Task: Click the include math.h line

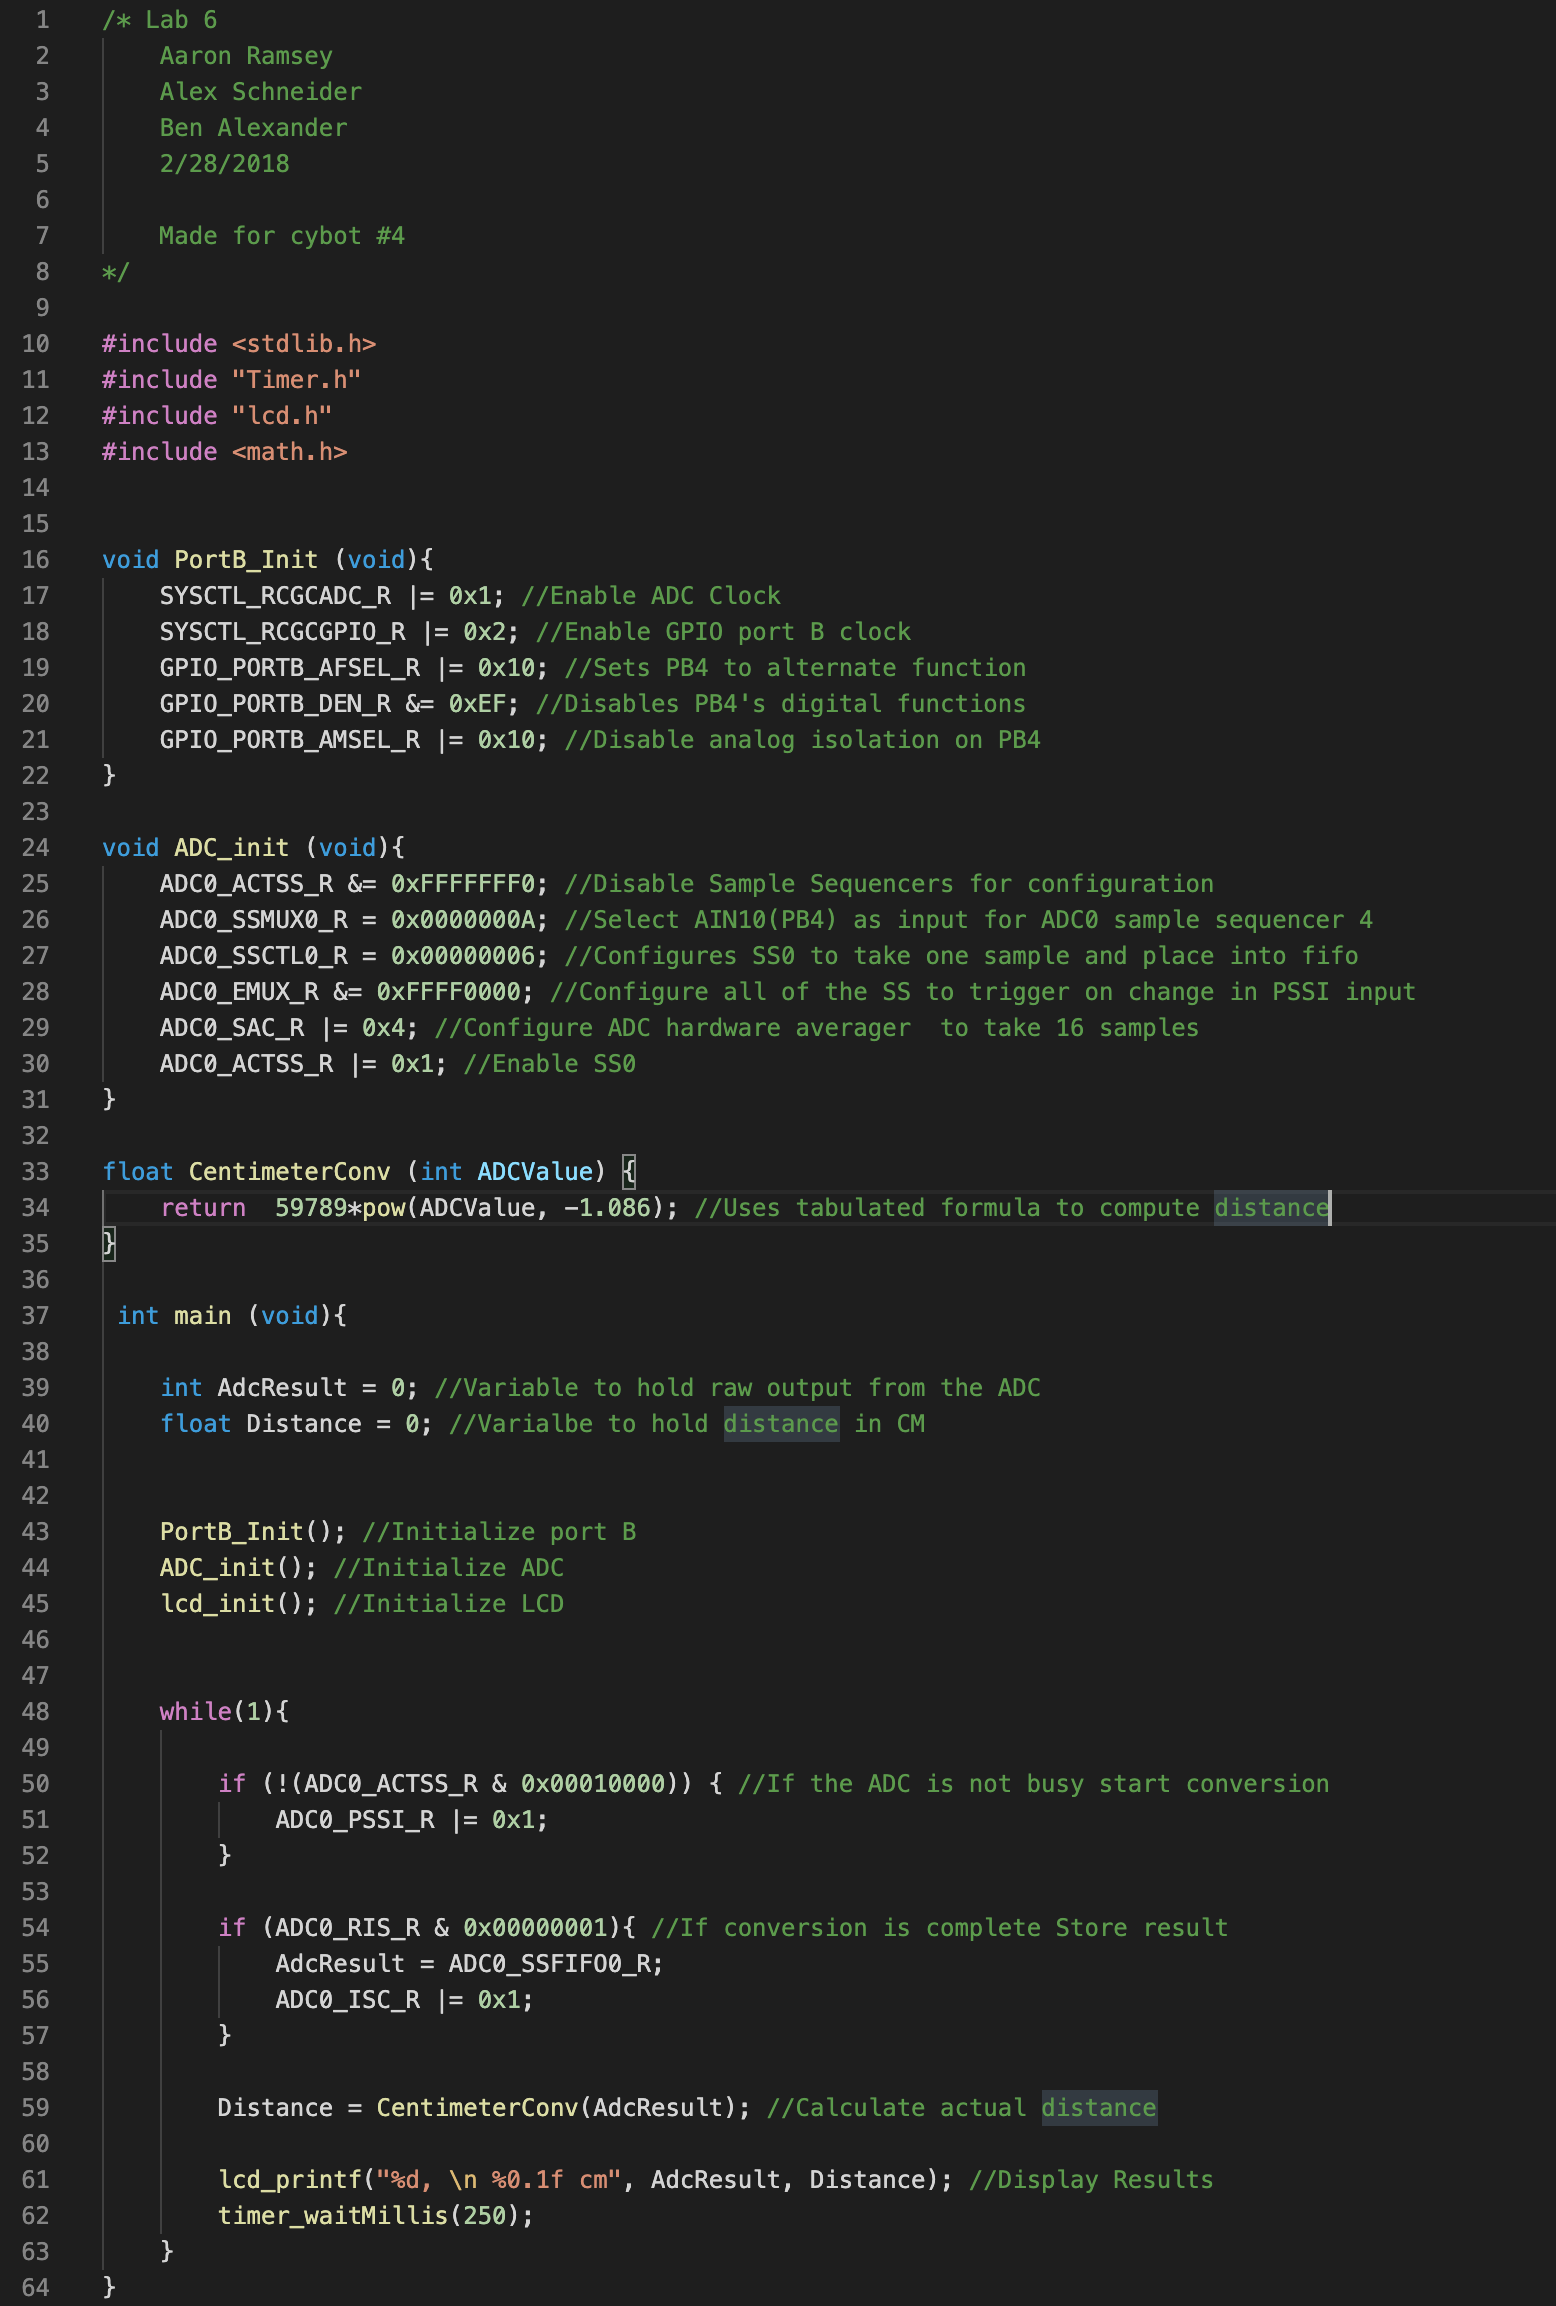Action: pos(224,452)
